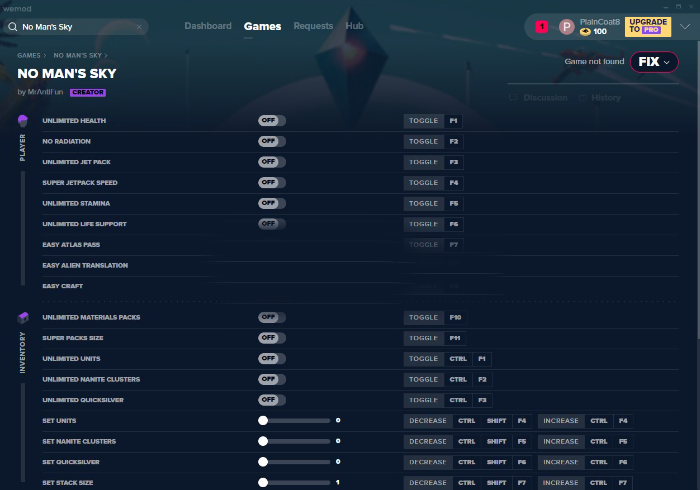Click the GAMES breadcrumb link
This screenshot has width=700, height=490.
coord(29,55)
